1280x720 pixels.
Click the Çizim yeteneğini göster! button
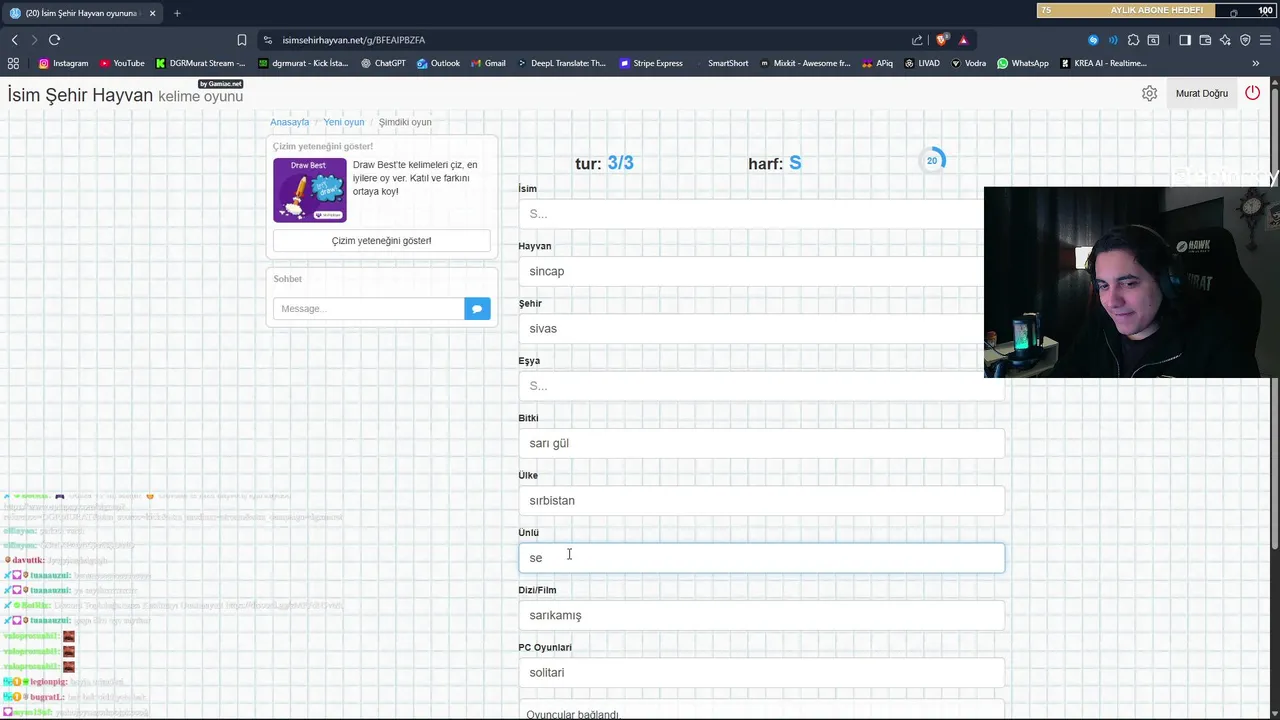point(382,241)
